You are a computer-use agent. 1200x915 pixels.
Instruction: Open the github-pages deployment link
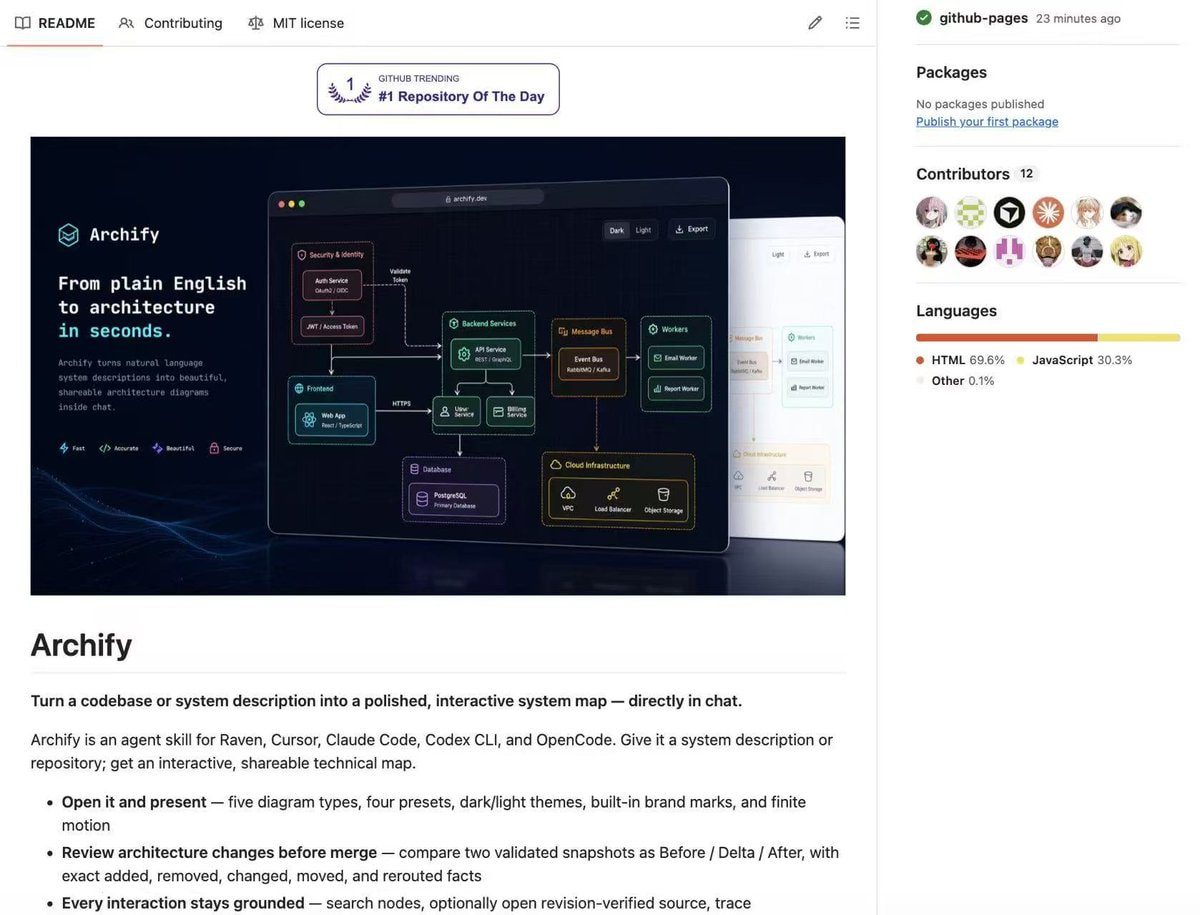[x=983, y=18]
